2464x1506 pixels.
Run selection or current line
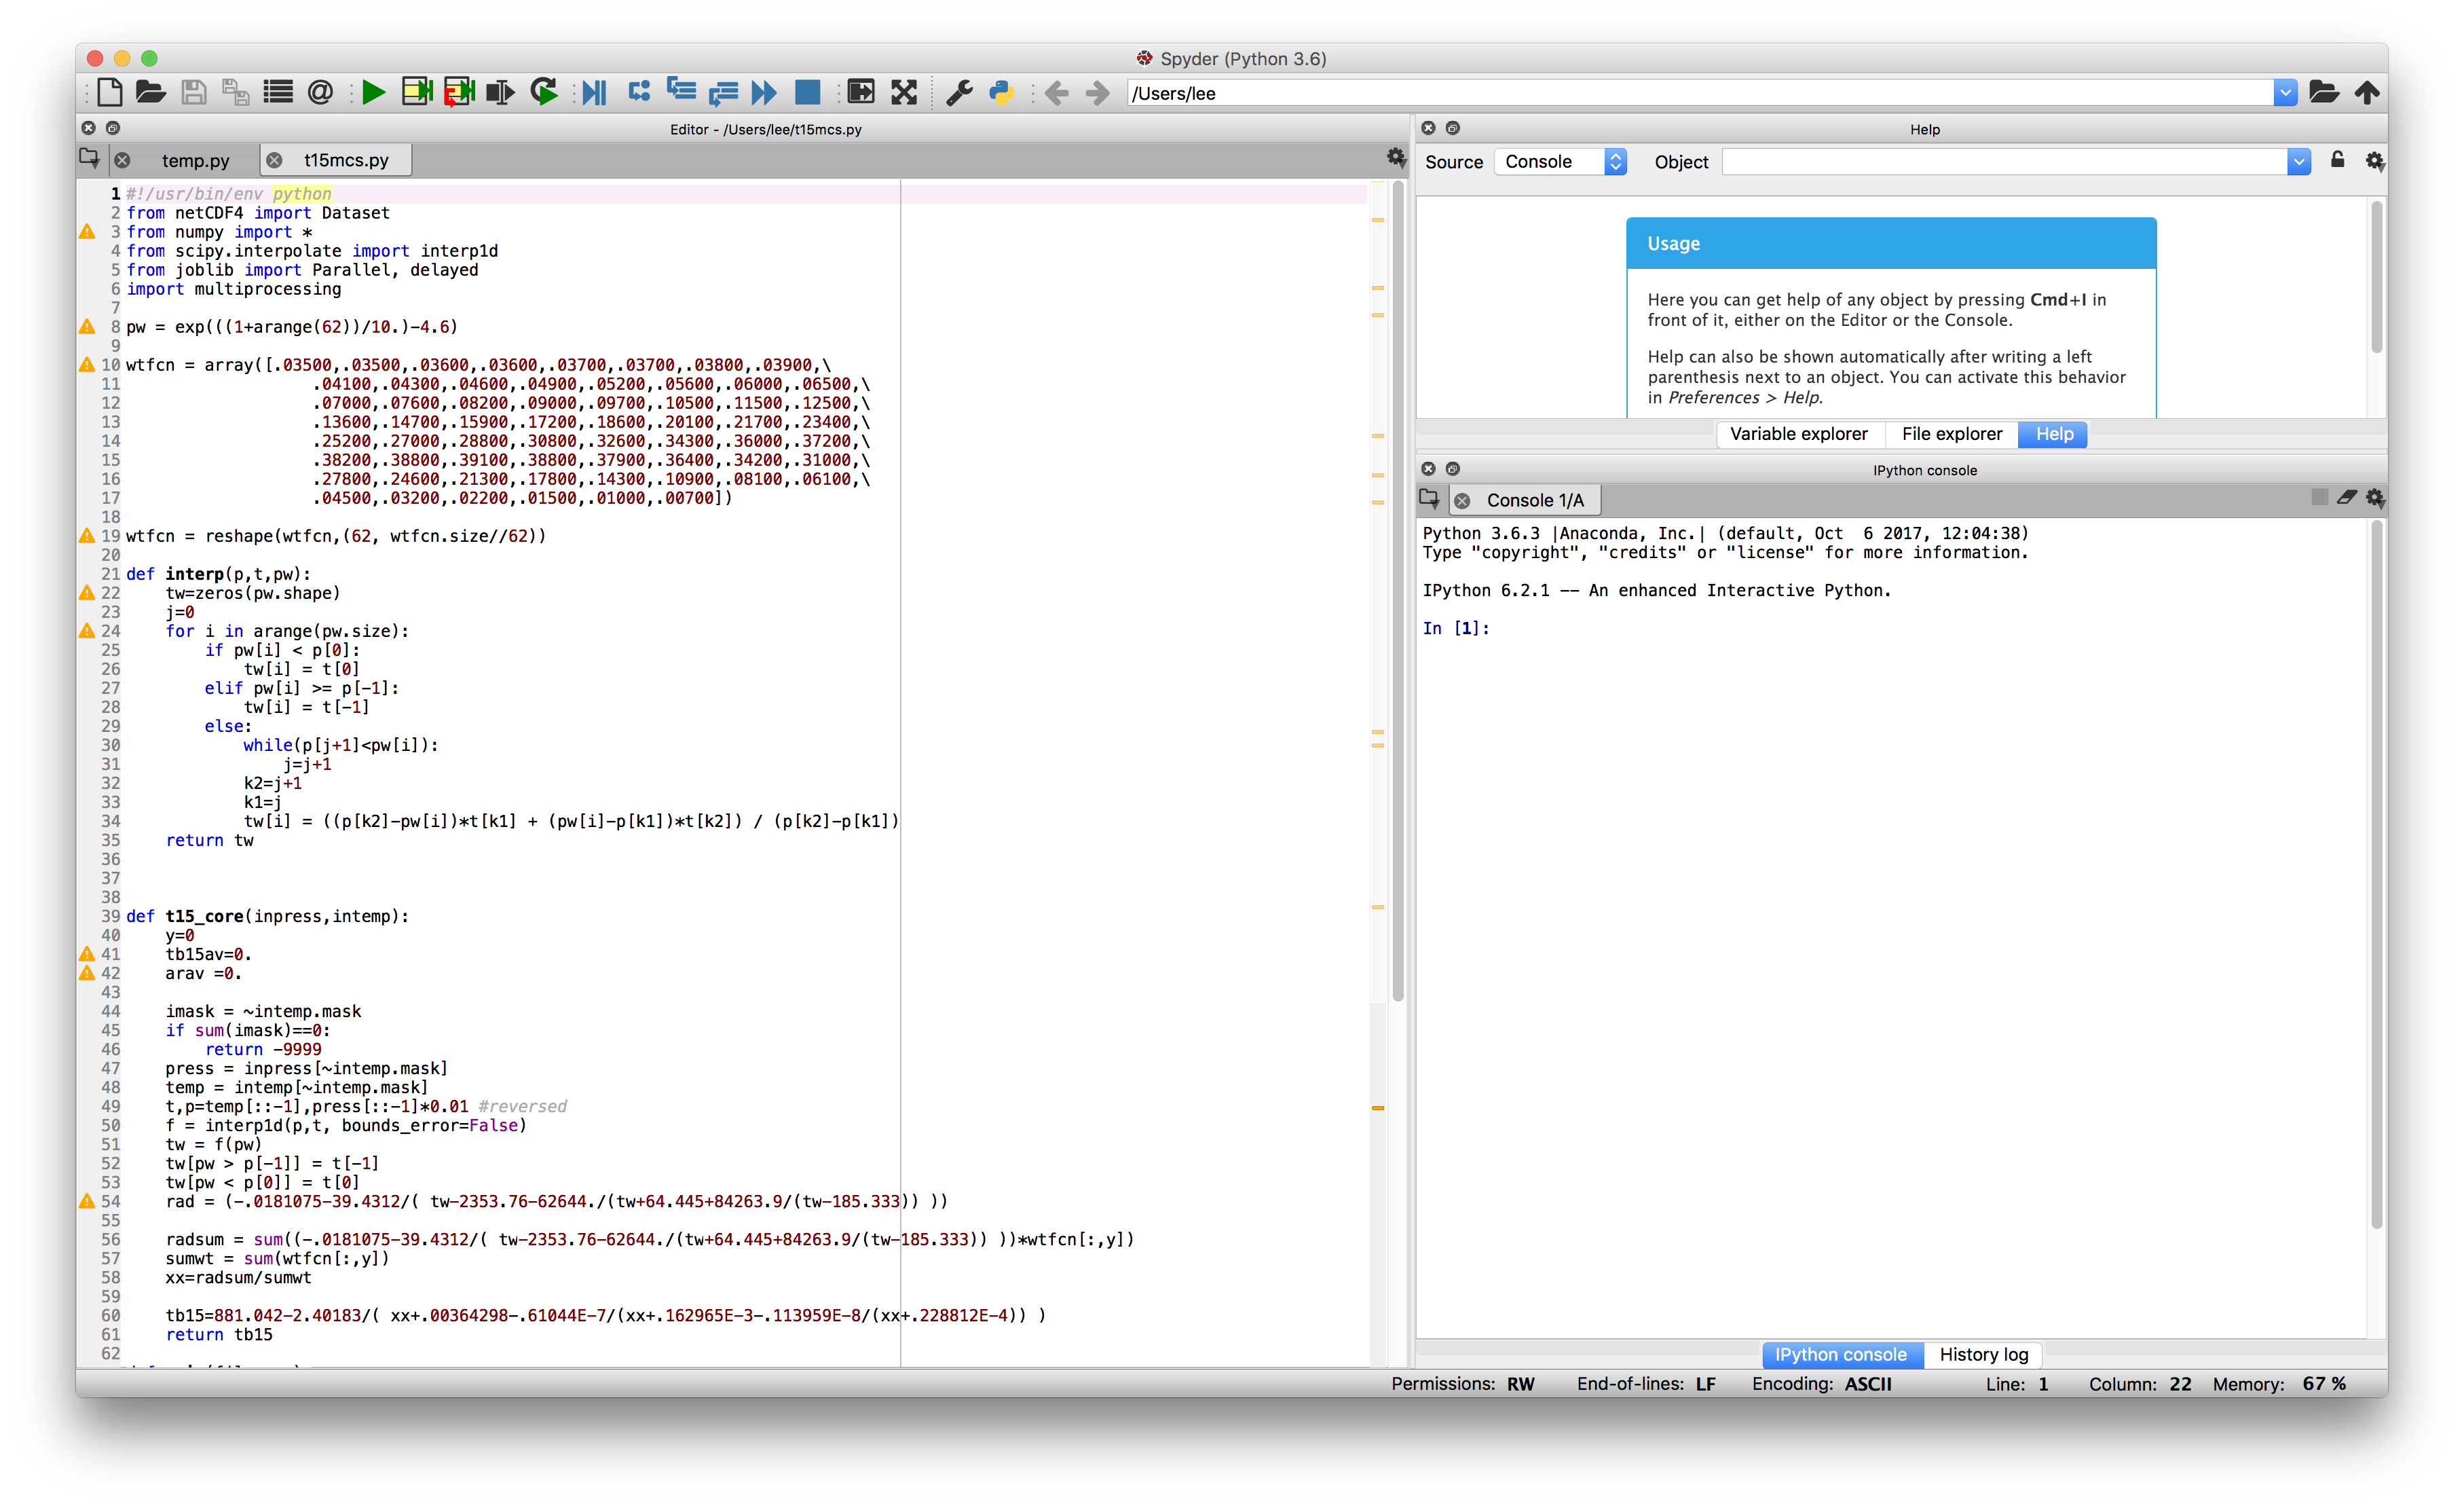pyautogui.click(x=500, y=93)
